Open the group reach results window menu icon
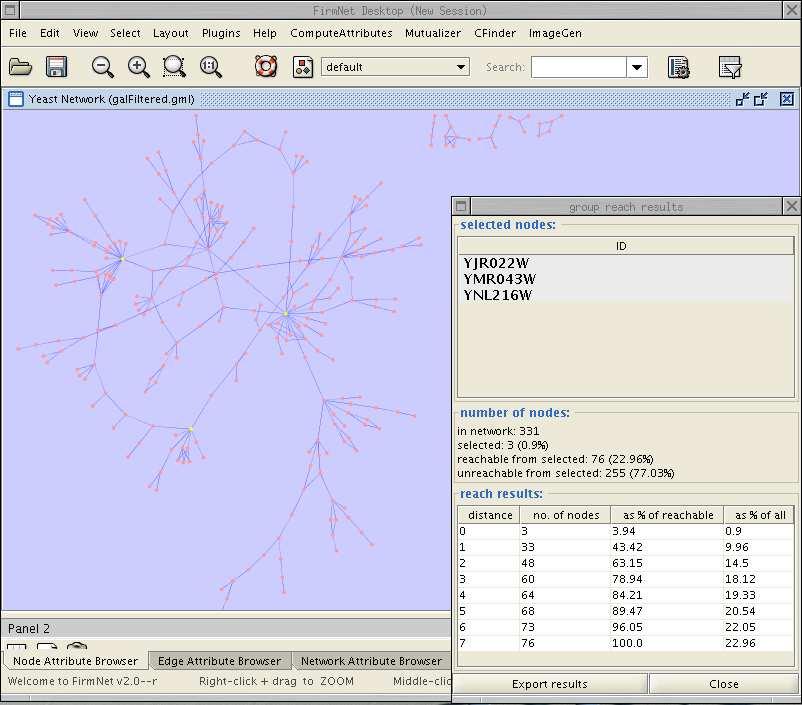 pyautogui.click(x=461, y=206)
